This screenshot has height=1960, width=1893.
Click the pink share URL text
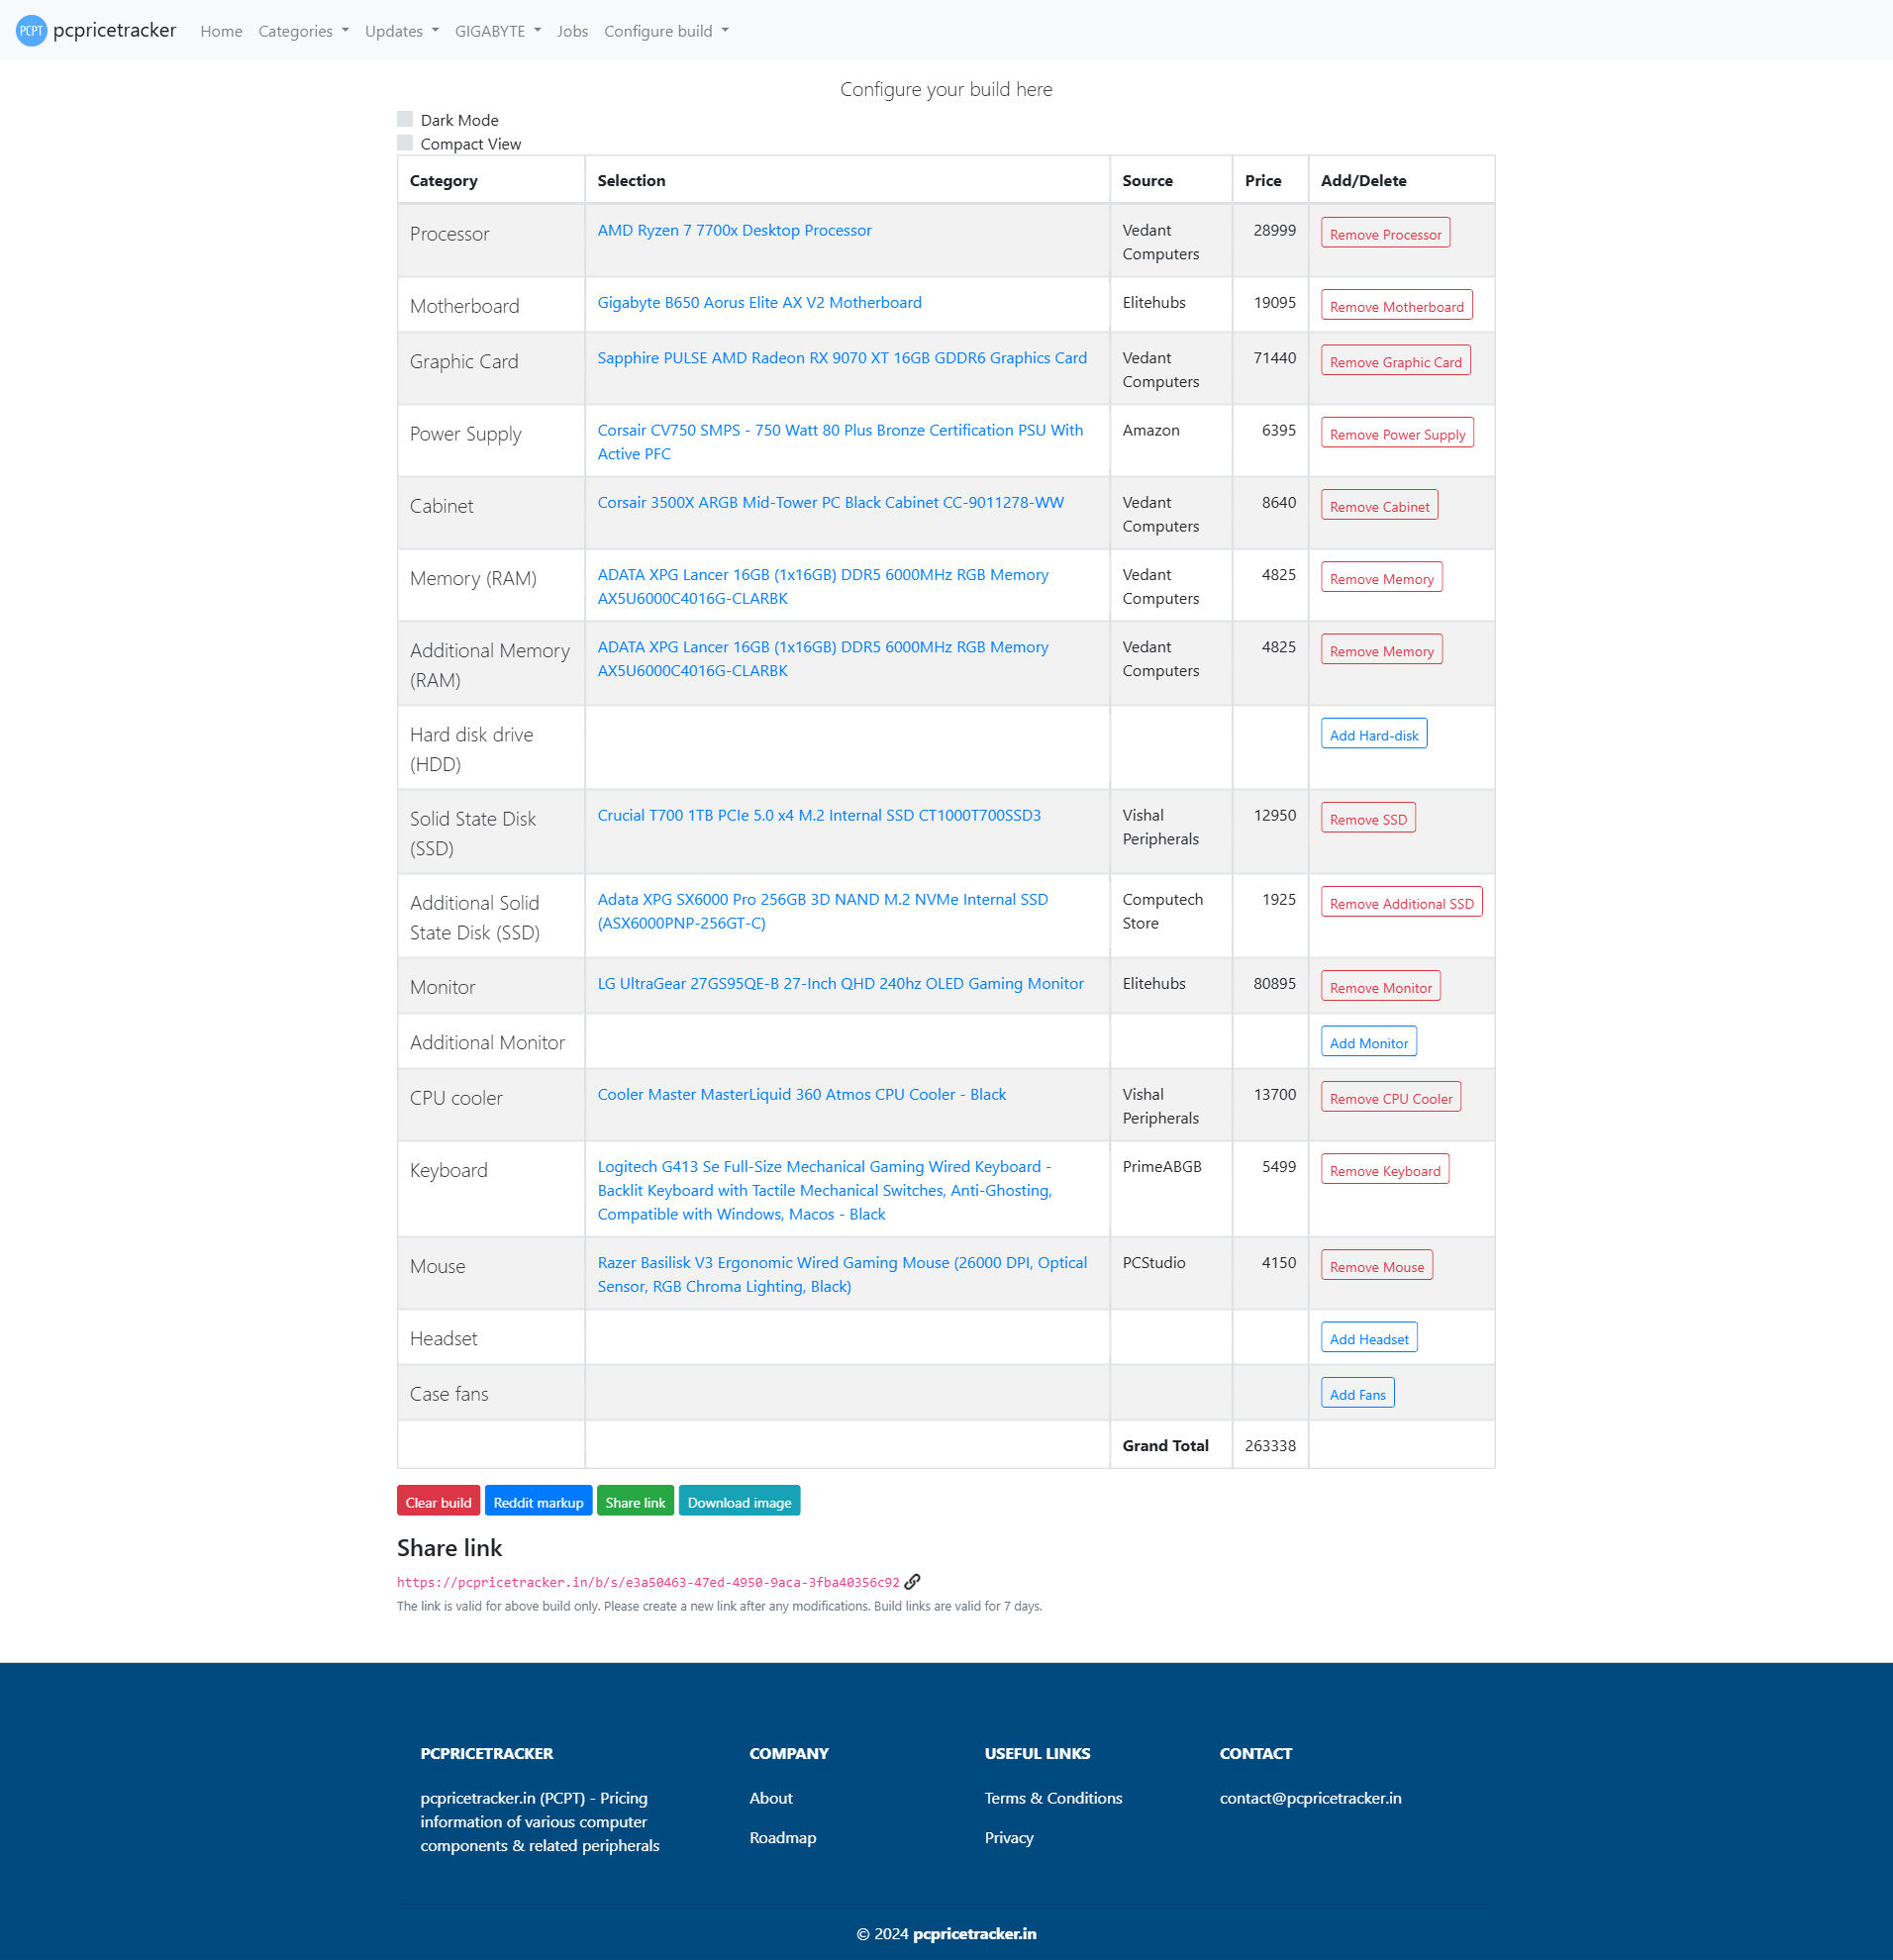647,1582
